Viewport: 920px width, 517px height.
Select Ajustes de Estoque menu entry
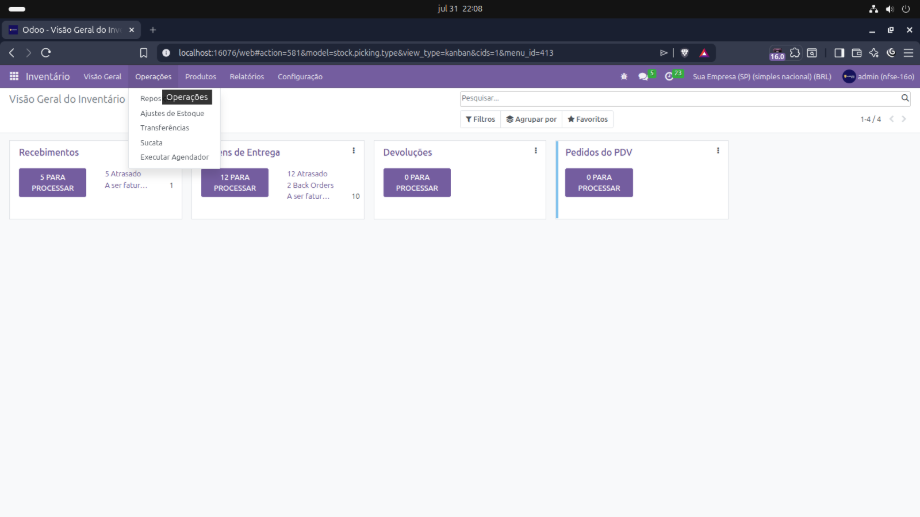click(x=172, y=113)
